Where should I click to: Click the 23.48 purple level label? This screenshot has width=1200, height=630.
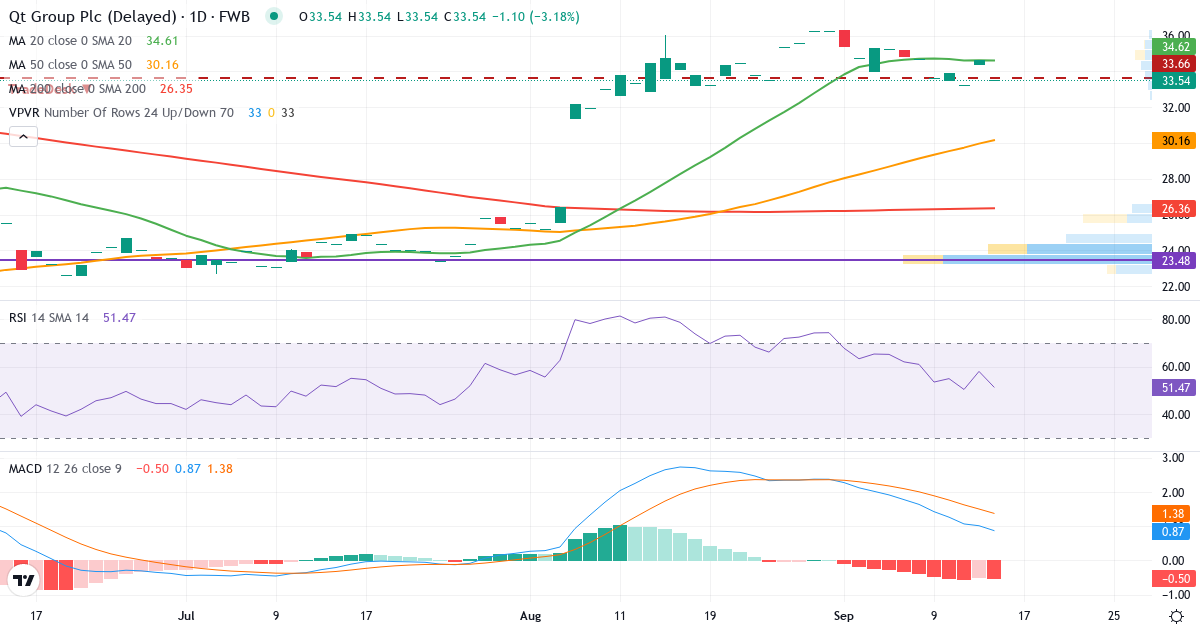1175,261
